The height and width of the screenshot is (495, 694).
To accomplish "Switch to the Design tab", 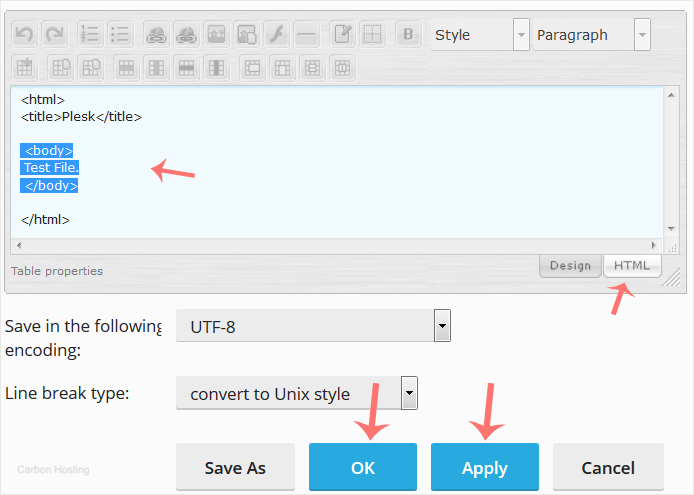I will pos(570,266).
